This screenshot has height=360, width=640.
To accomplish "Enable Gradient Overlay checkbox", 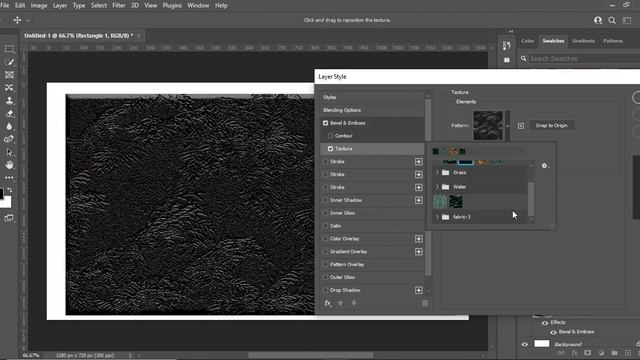I will pos(325,251).
